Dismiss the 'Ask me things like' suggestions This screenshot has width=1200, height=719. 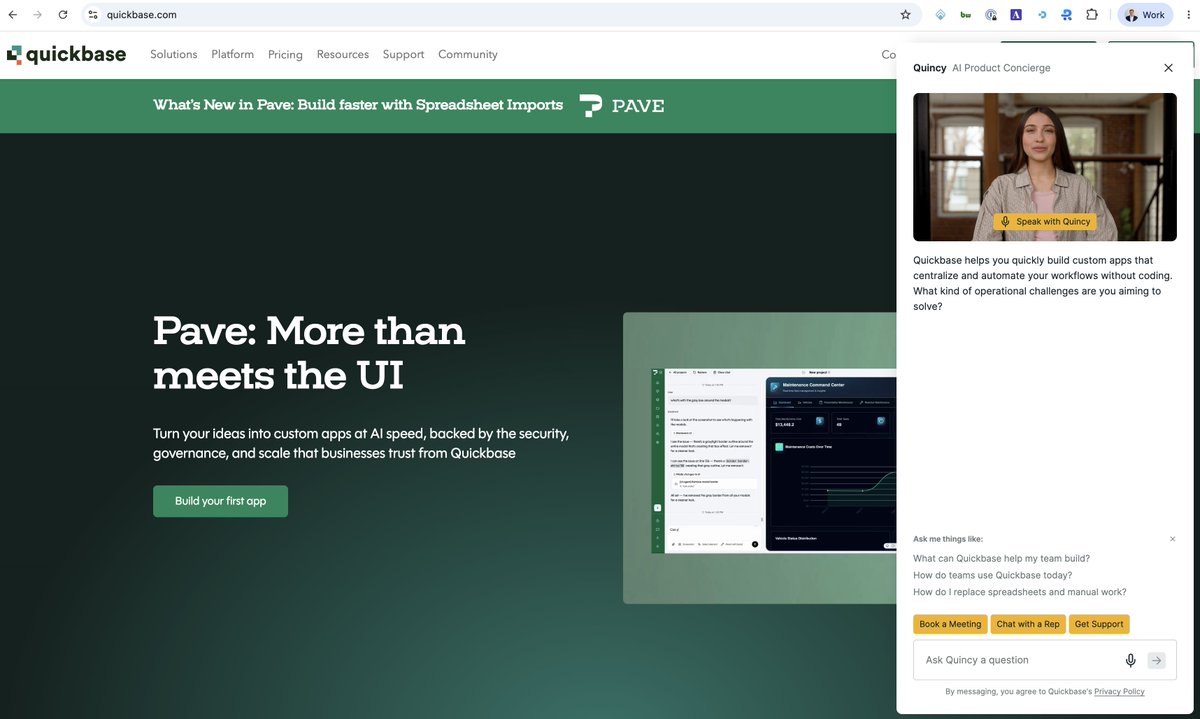pyautogui.click(x=1173, y=539)
